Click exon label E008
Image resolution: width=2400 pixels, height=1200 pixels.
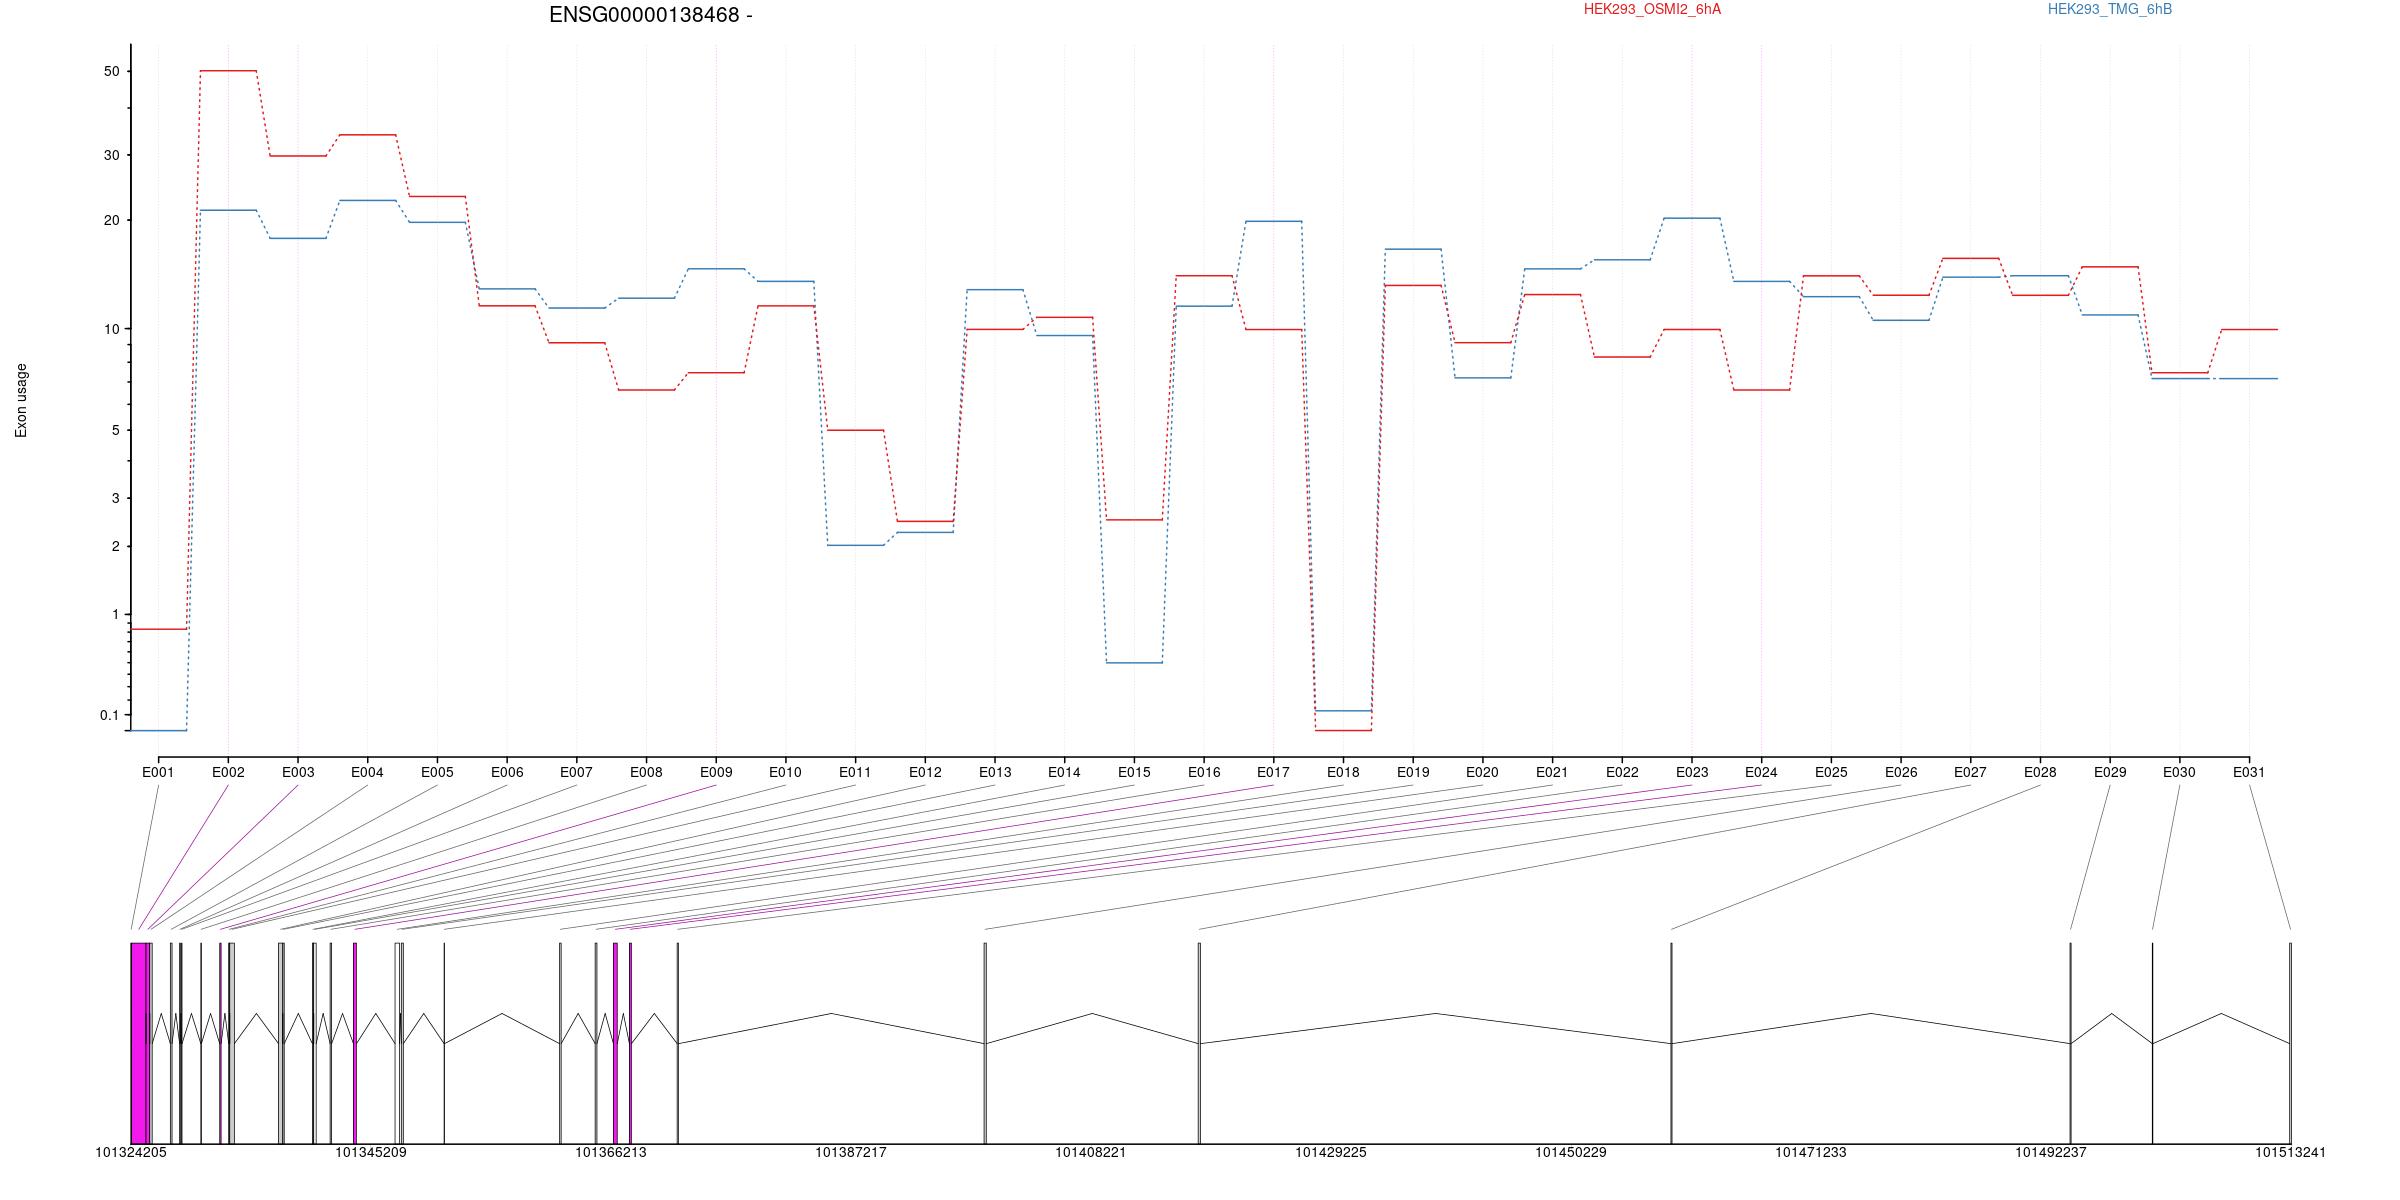[646, 772]
